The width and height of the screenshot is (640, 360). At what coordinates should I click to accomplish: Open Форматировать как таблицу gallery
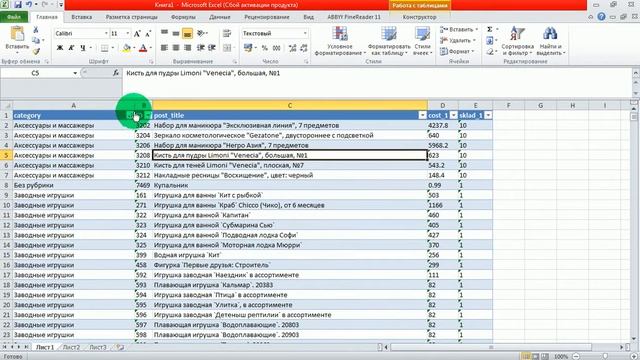[389, 41]
